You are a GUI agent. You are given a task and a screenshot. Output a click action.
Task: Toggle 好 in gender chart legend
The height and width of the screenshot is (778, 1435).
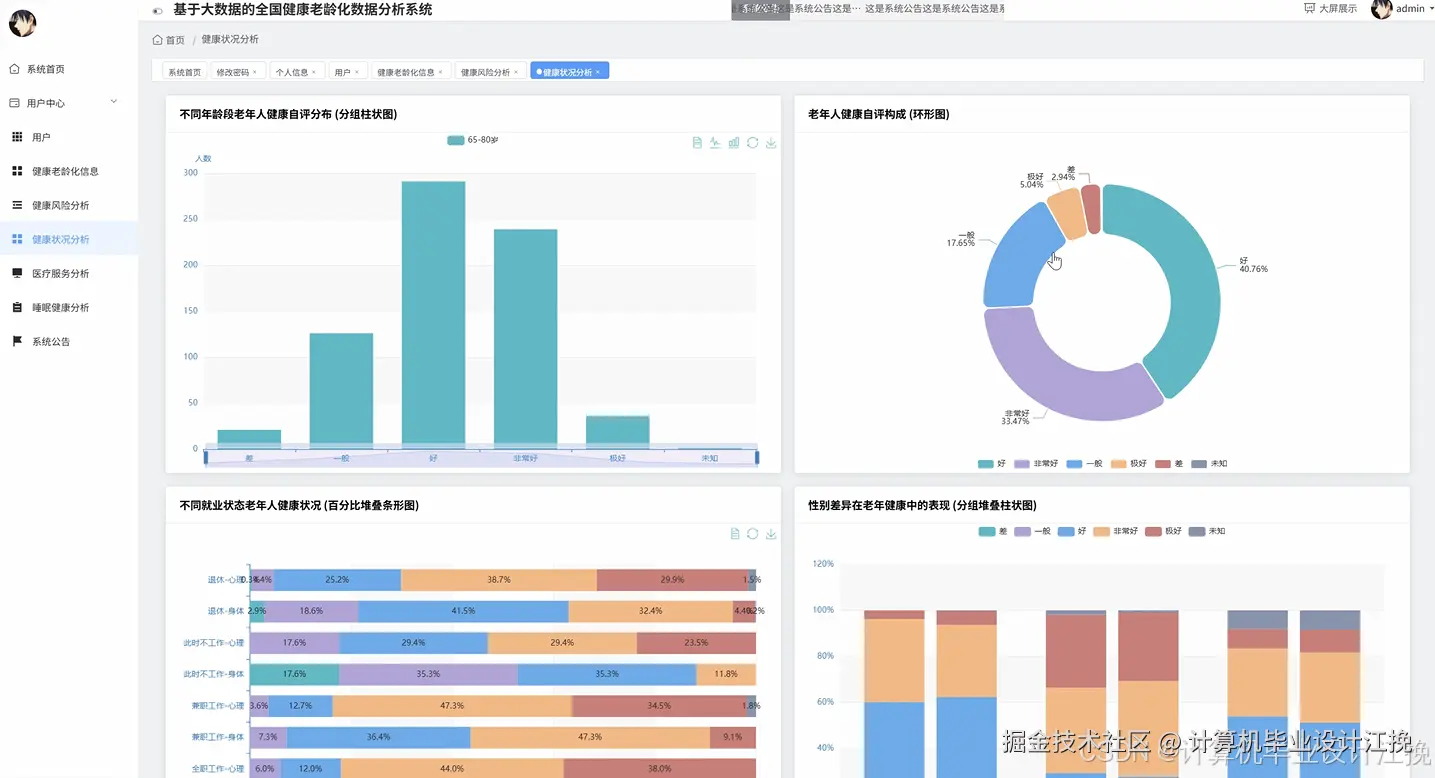click(1072, 531)
